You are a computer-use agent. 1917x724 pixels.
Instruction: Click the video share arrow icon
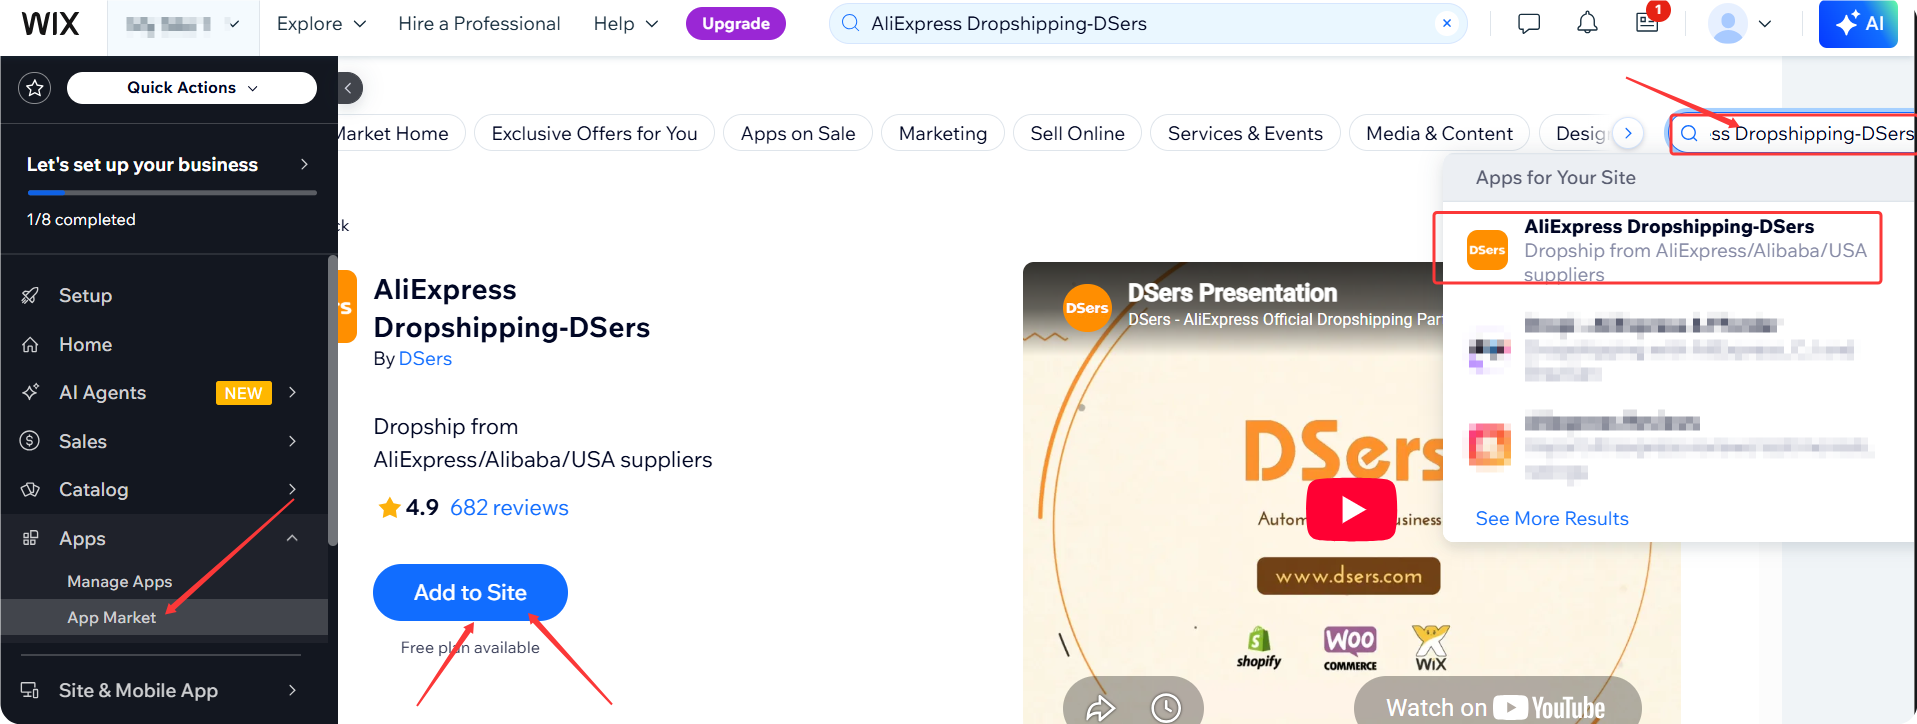(1100, 709)
